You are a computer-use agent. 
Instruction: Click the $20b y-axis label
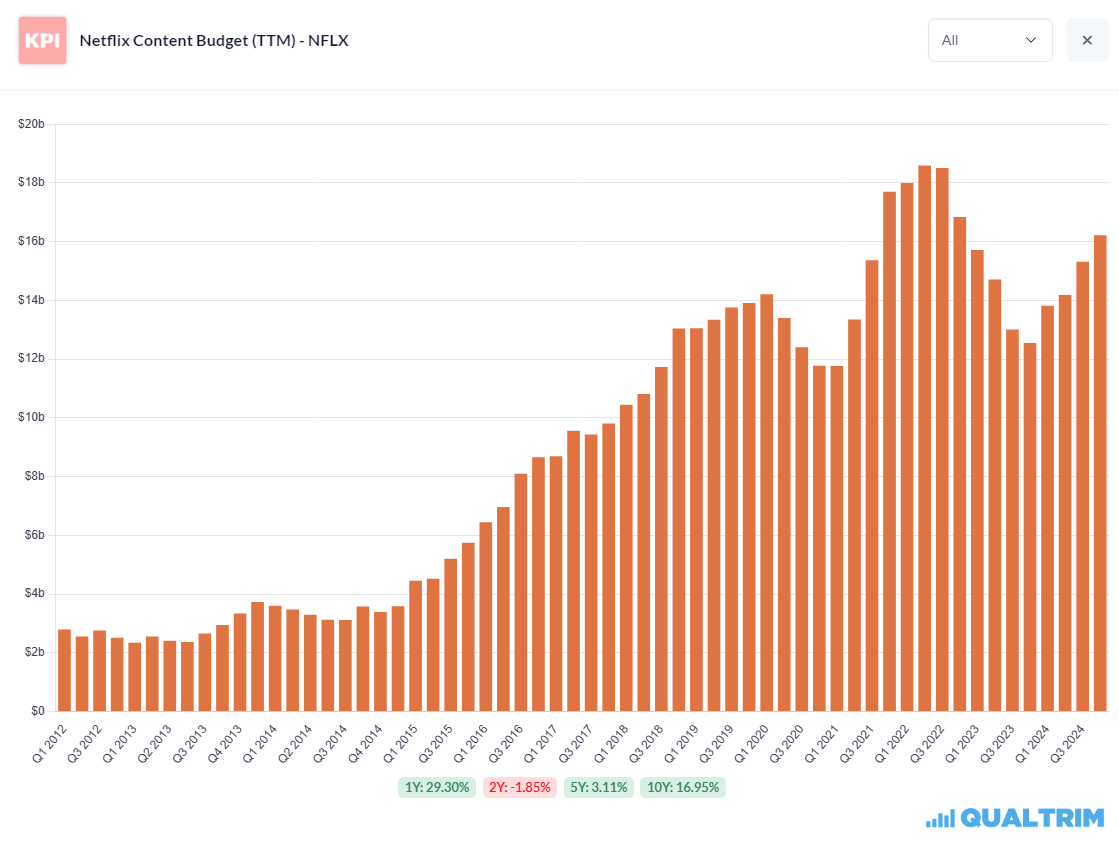coord(31,124)
